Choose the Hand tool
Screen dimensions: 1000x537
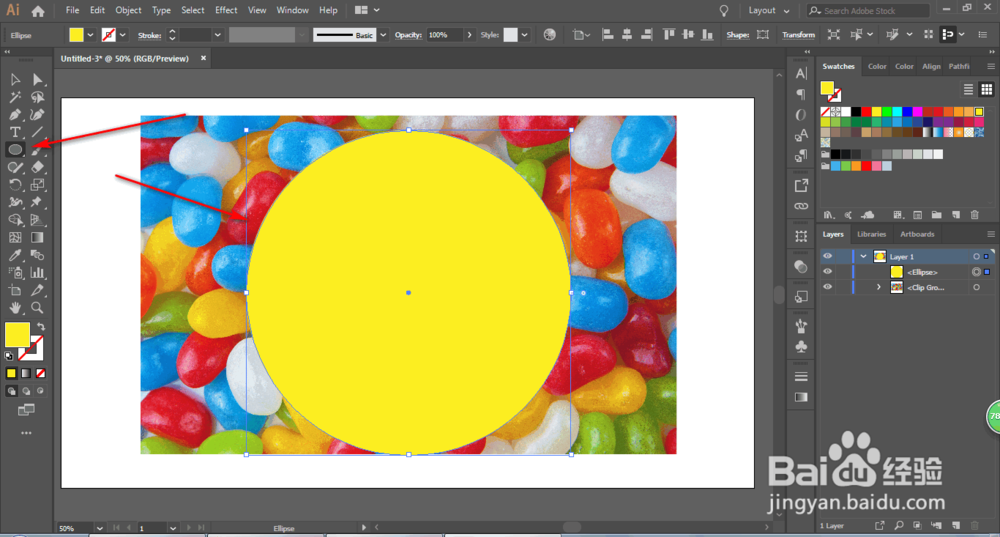15,307
